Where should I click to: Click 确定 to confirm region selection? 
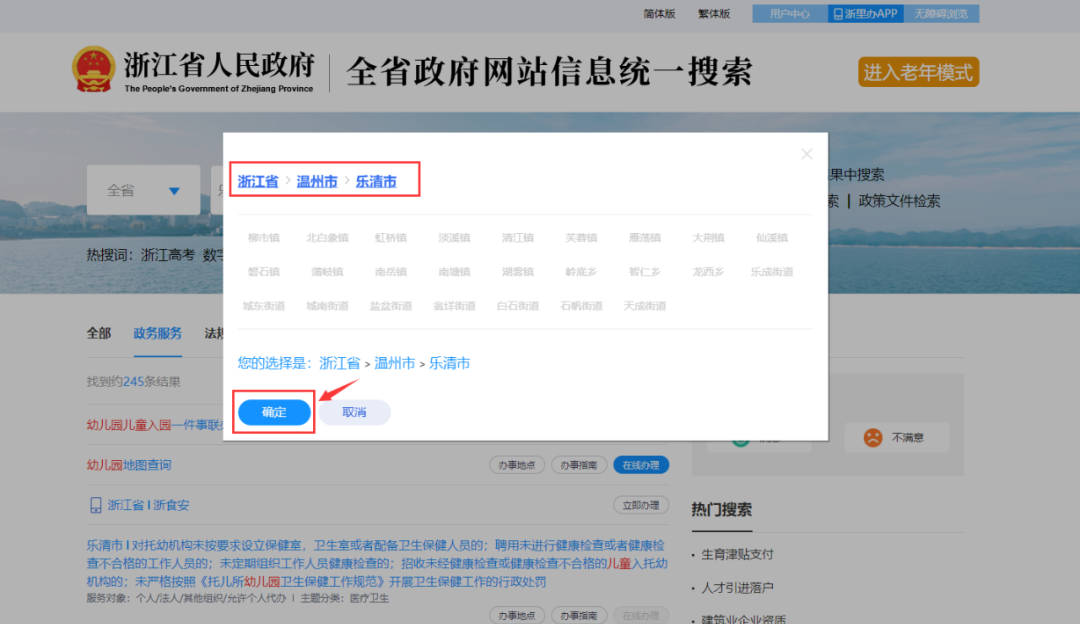(x=274, y=412)
